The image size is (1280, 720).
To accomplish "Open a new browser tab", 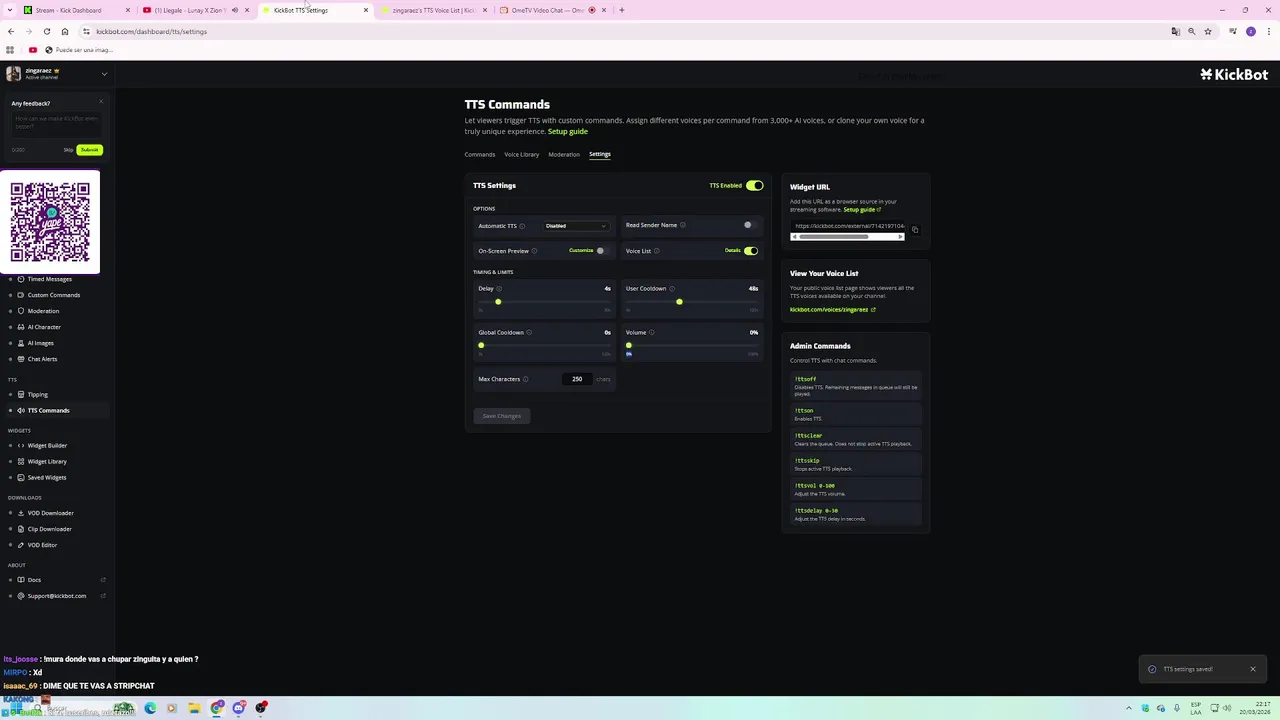I will [x=622, y=10].
